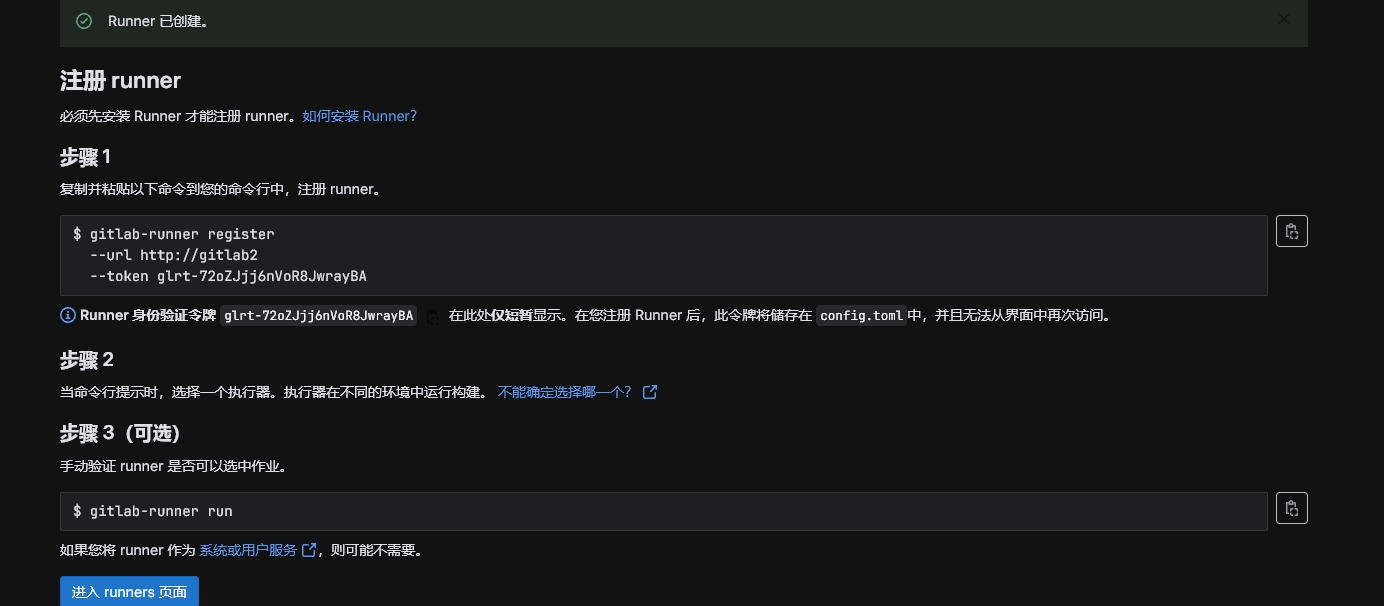This screenshot has width=1384, height=606.
Task: Copy the gitlab-runner register command
Action: tap(1291, 231)
